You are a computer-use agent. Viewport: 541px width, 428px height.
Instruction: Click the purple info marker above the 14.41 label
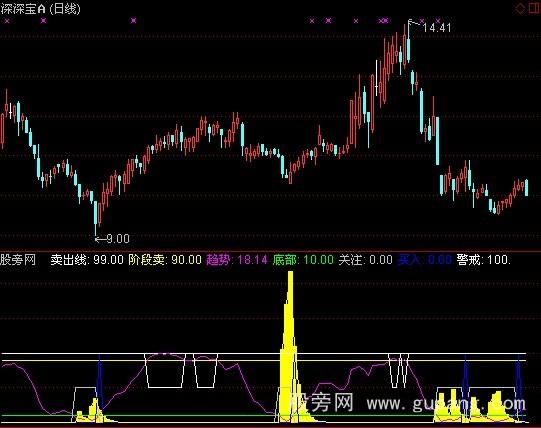[x=438, y=21]
